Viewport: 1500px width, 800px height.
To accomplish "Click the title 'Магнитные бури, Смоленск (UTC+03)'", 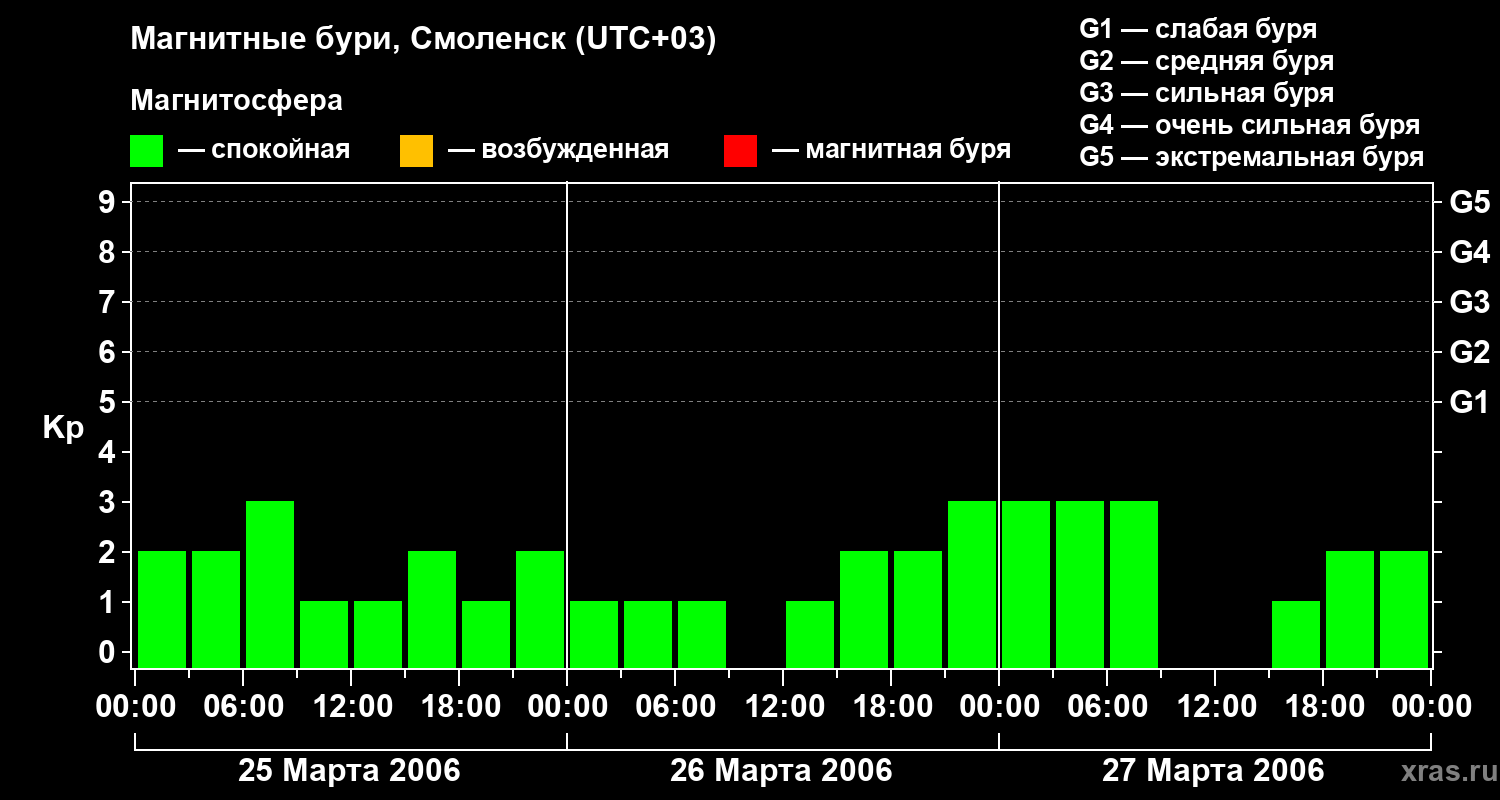I will [424, 40].
